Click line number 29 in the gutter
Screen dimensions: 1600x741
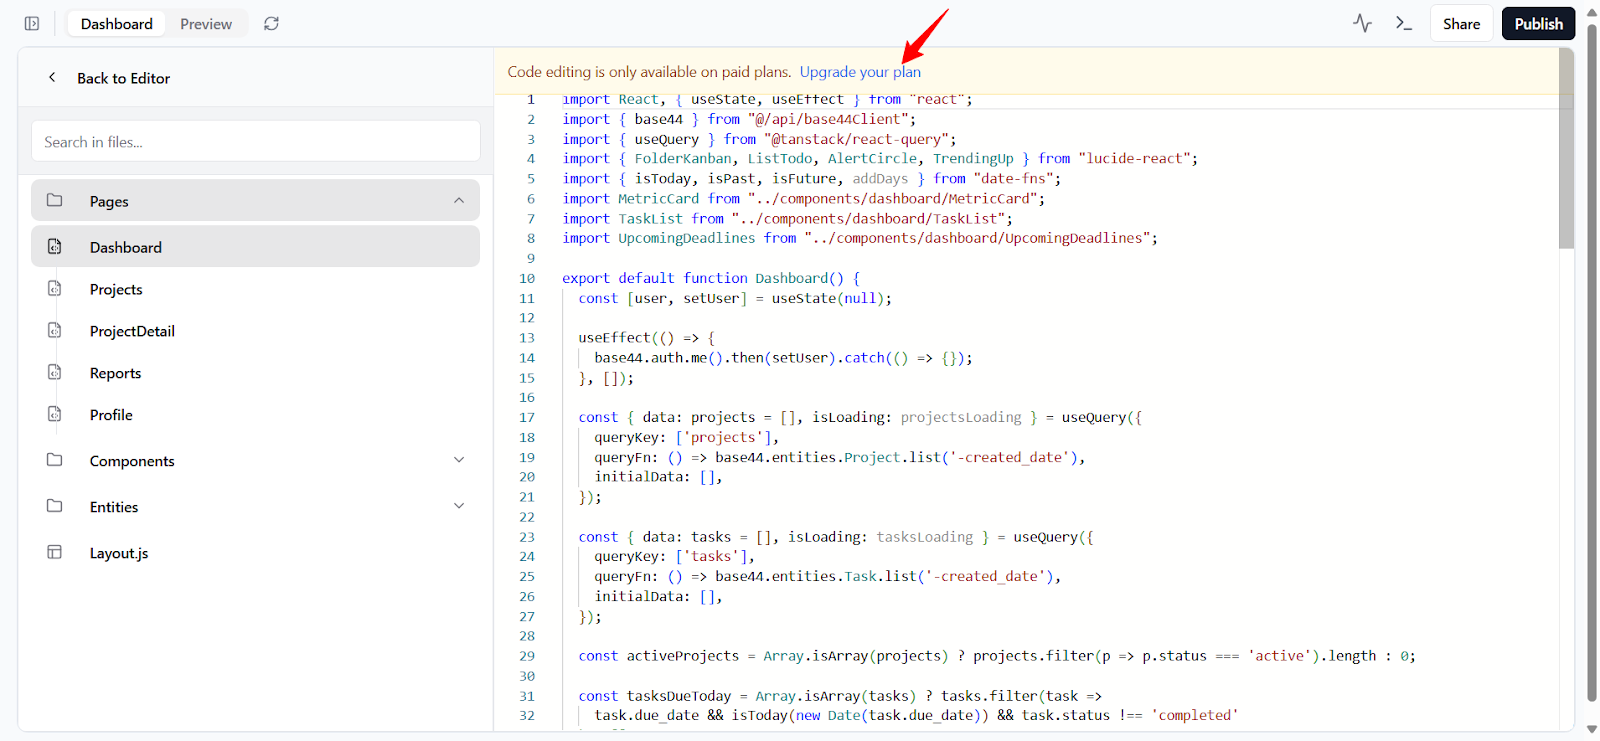pyautogui.click(x=527, y=656)
